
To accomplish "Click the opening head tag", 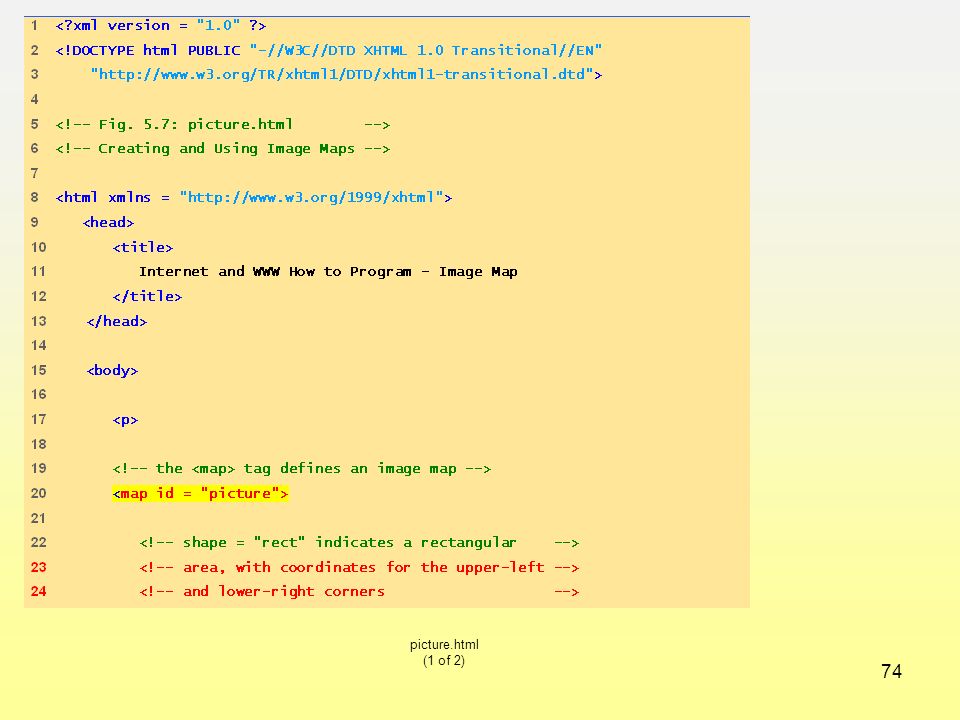I will [108, 222].
